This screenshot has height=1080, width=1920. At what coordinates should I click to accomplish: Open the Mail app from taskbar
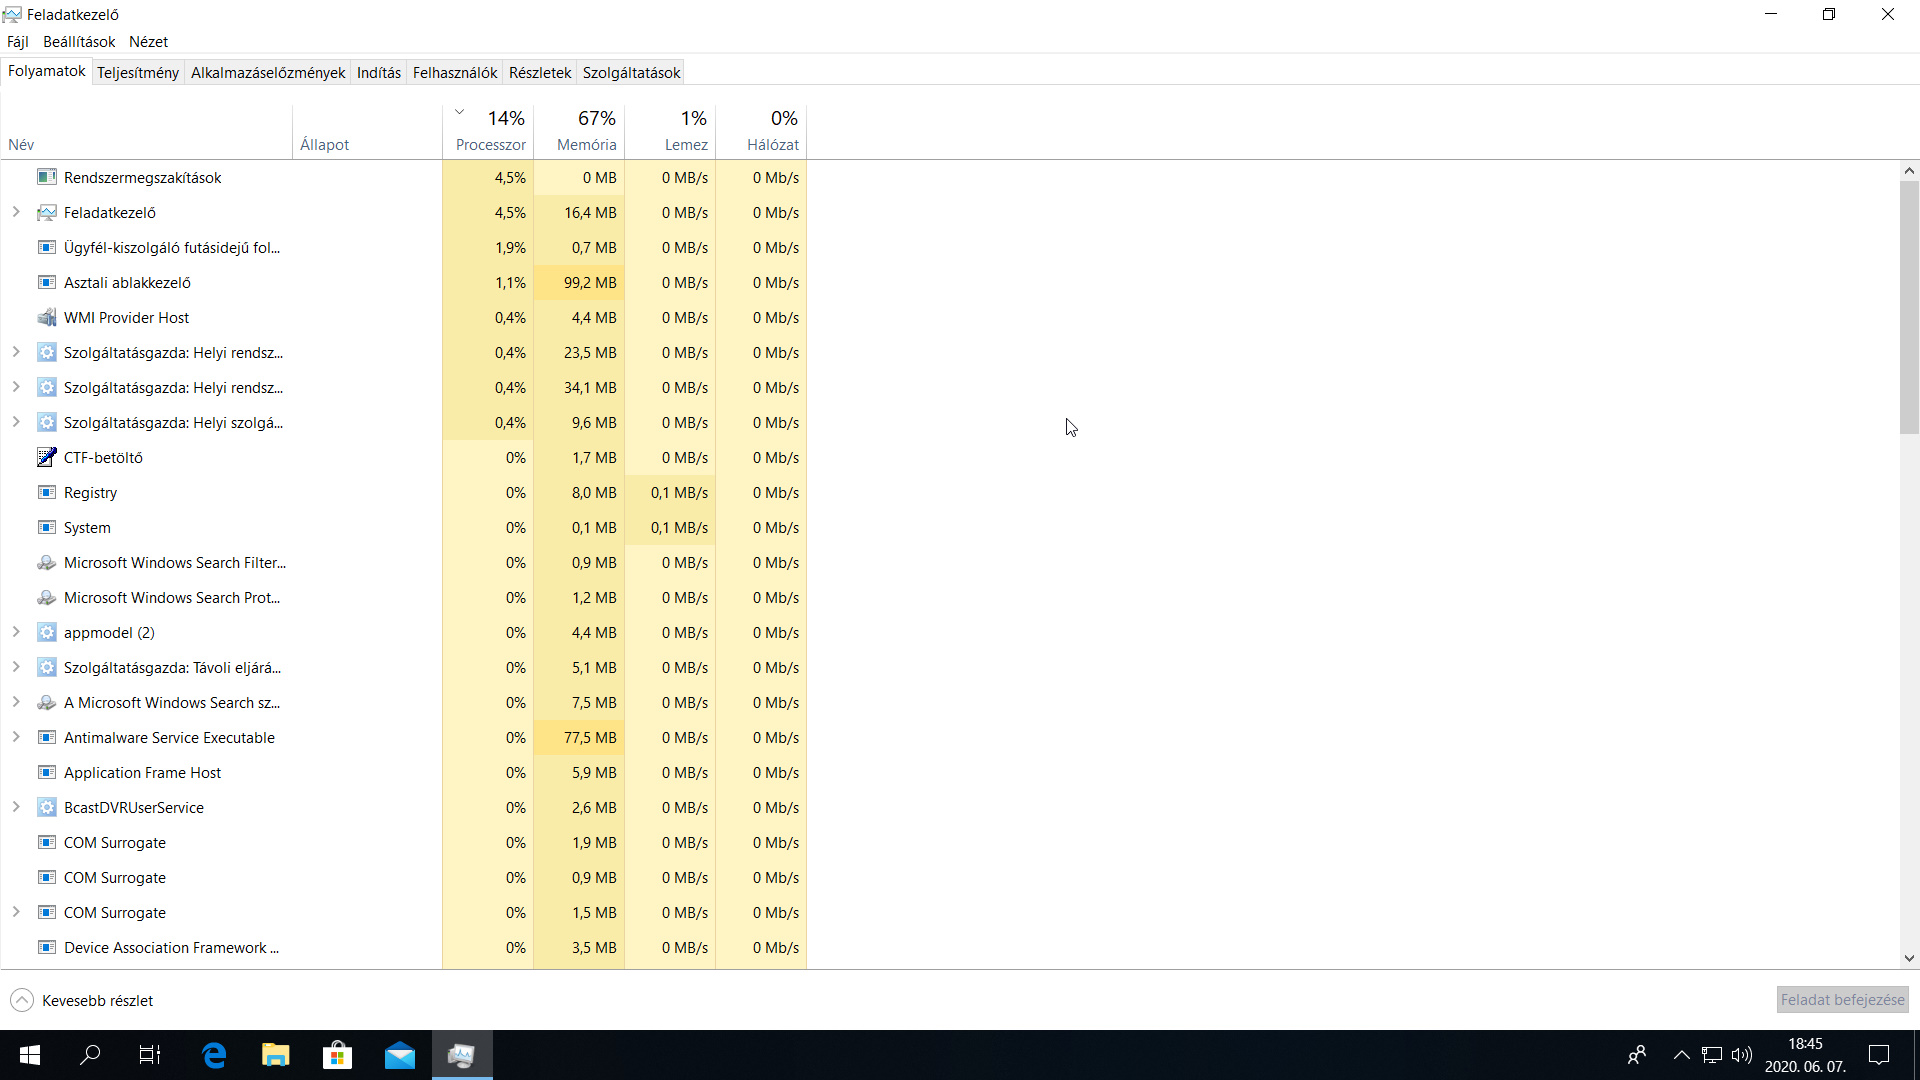(400, 1055)
